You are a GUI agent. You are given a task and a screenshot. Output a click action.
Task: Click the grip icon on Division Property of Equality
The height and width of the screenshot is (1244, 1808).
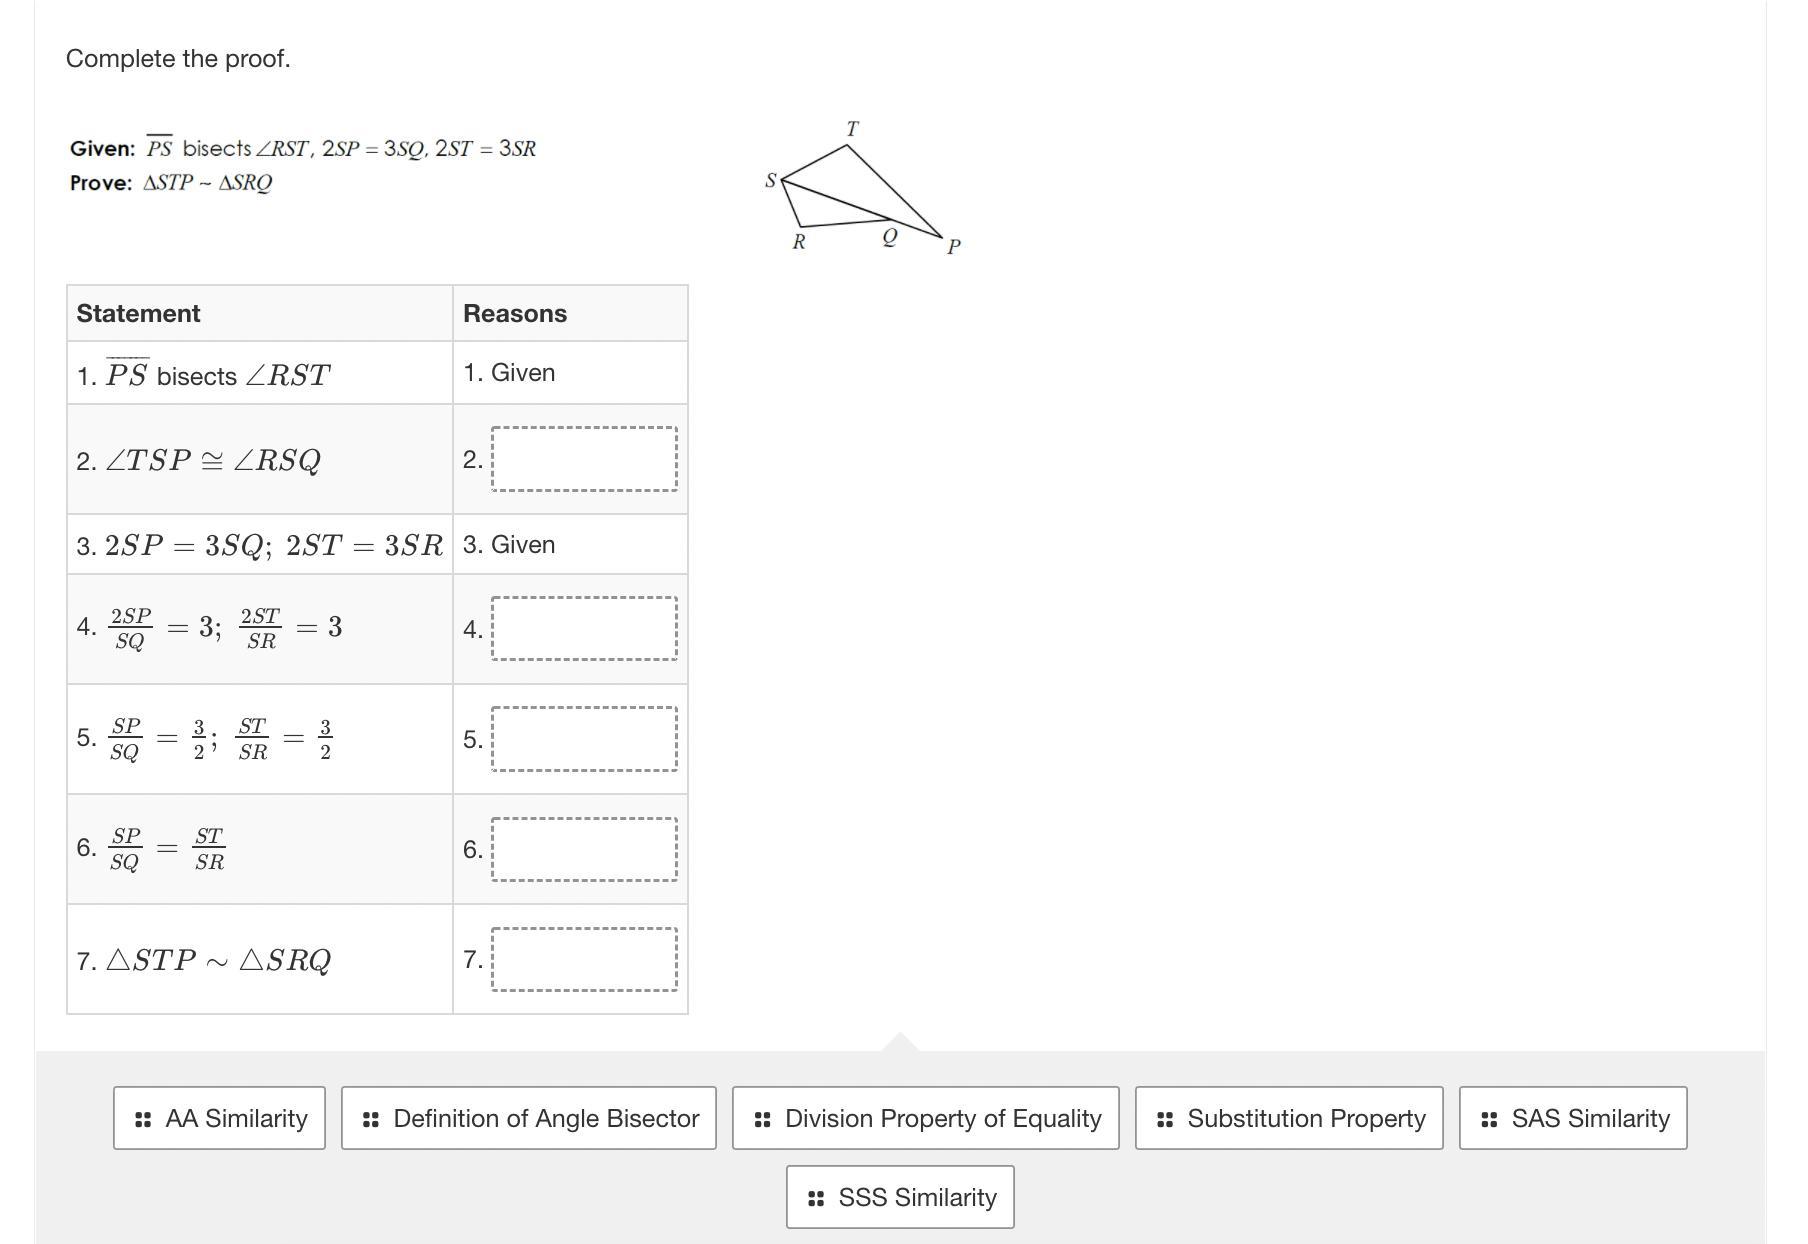pyautogui.click(x=762, y=1119)
